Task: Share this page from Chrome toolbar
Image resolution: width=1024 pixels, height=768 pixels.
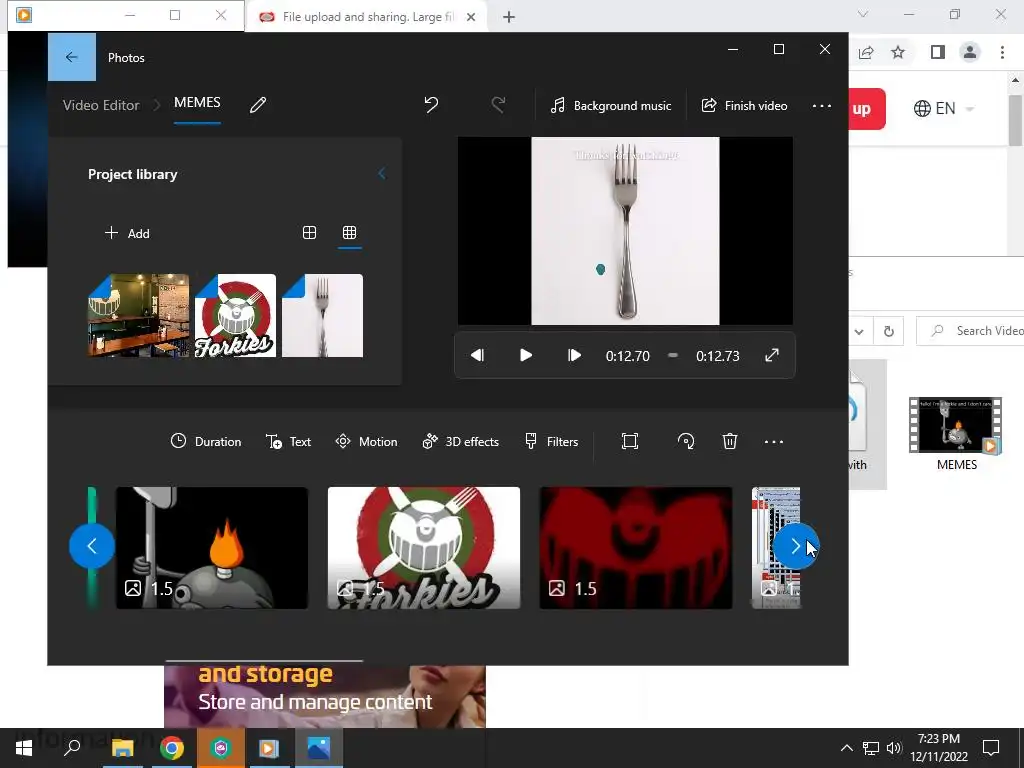Action: (866, 52)
